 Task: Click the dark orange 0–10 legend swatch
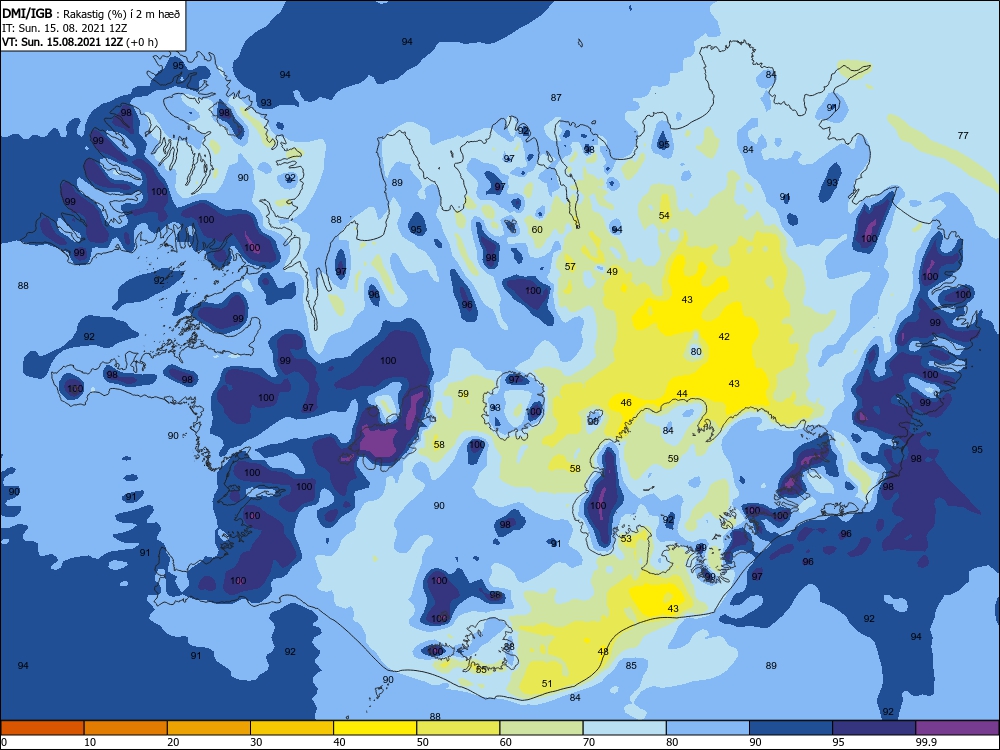pyautogui.click(x=42, y=728)
